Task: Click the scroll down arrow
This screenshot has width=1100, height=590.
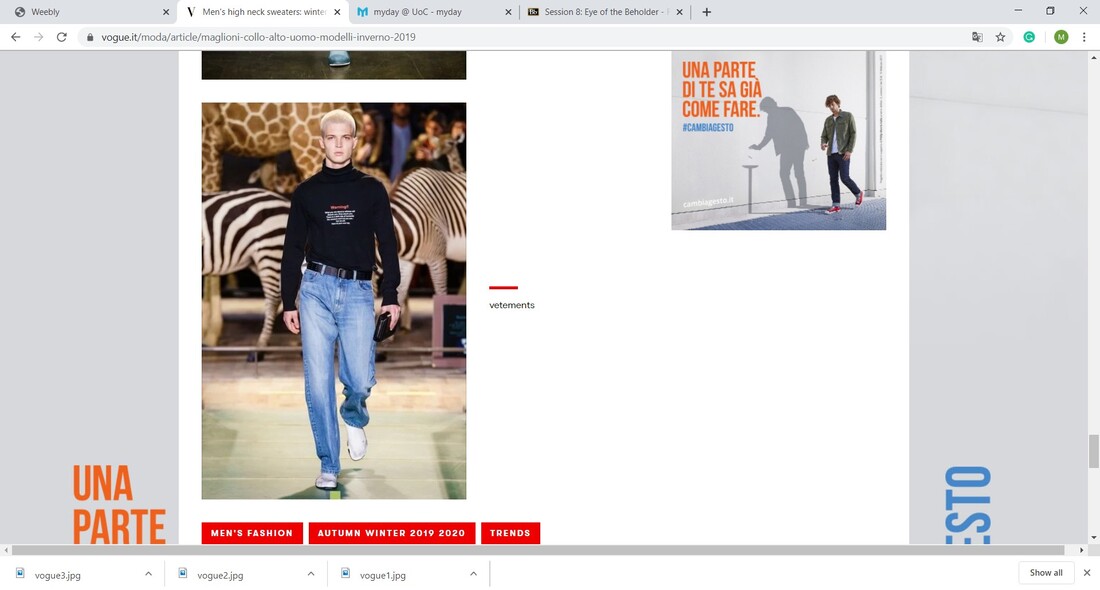Action: [x=1093, y=538]
